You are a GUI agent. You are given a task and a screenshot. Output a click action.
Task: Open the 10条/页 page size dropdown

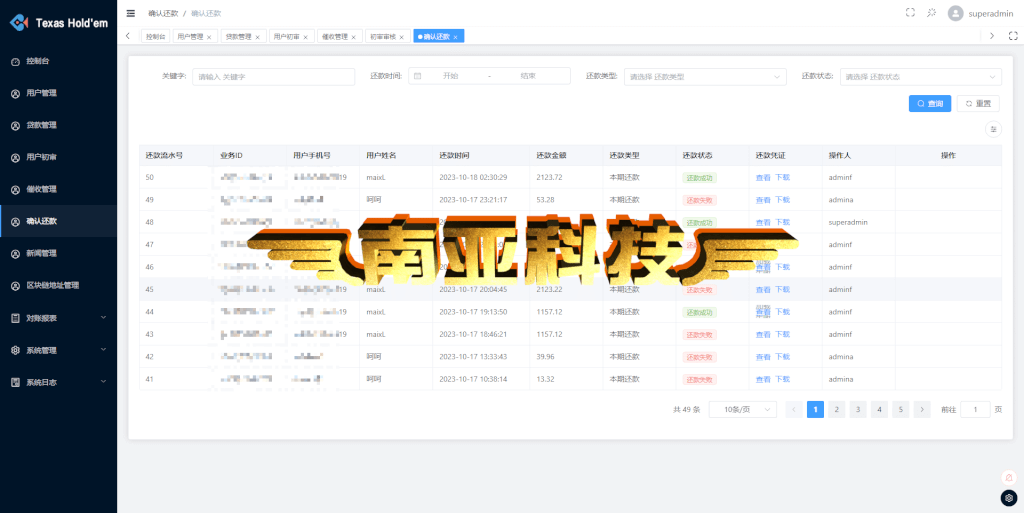(743, 410)
